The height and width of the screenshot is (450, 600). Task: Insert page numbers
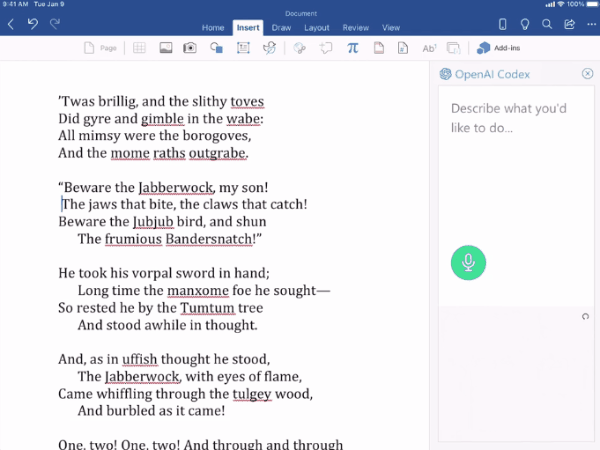coord(403,48)
